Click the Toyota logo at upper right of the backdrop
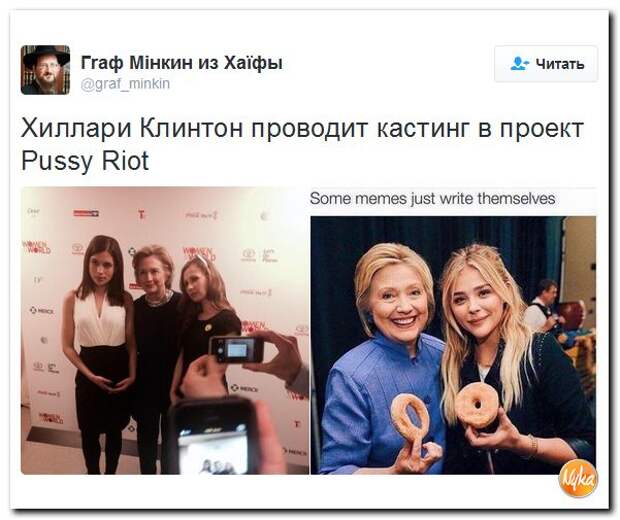The width and height of the screenshot is (620, 520). (248, 255)
